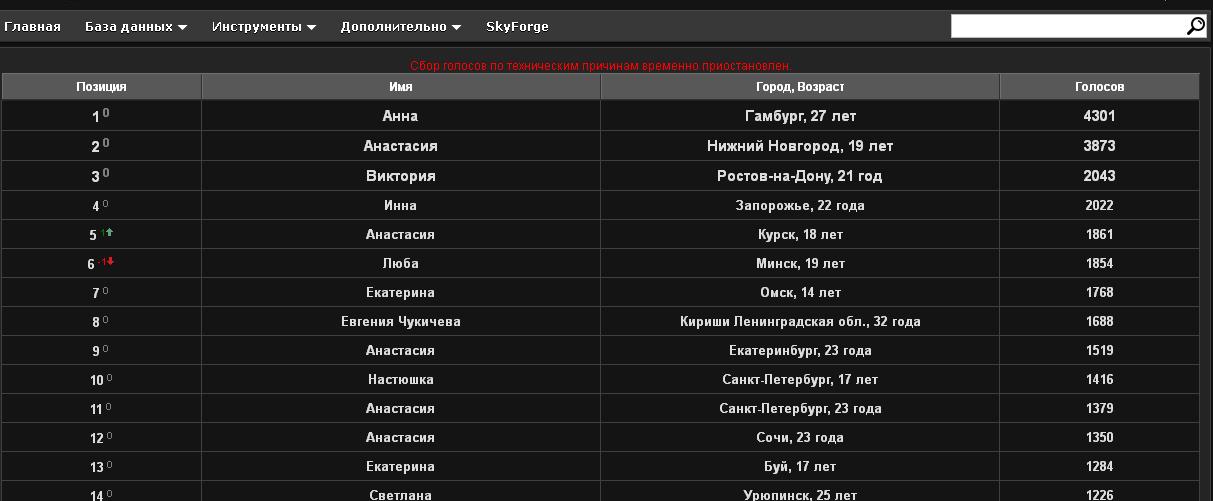Click the cell Омск, 14 лет
The width and height of the screenshot is (1213, 501).
point(800,292)
